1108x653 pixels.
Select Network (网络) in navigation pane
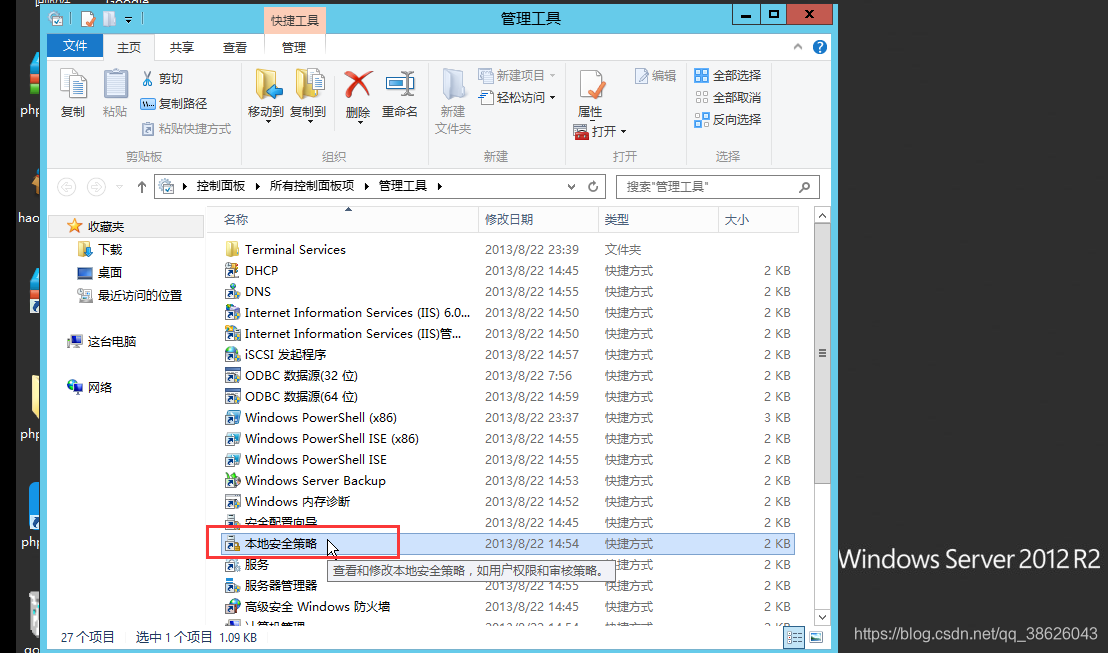point(100,387)
